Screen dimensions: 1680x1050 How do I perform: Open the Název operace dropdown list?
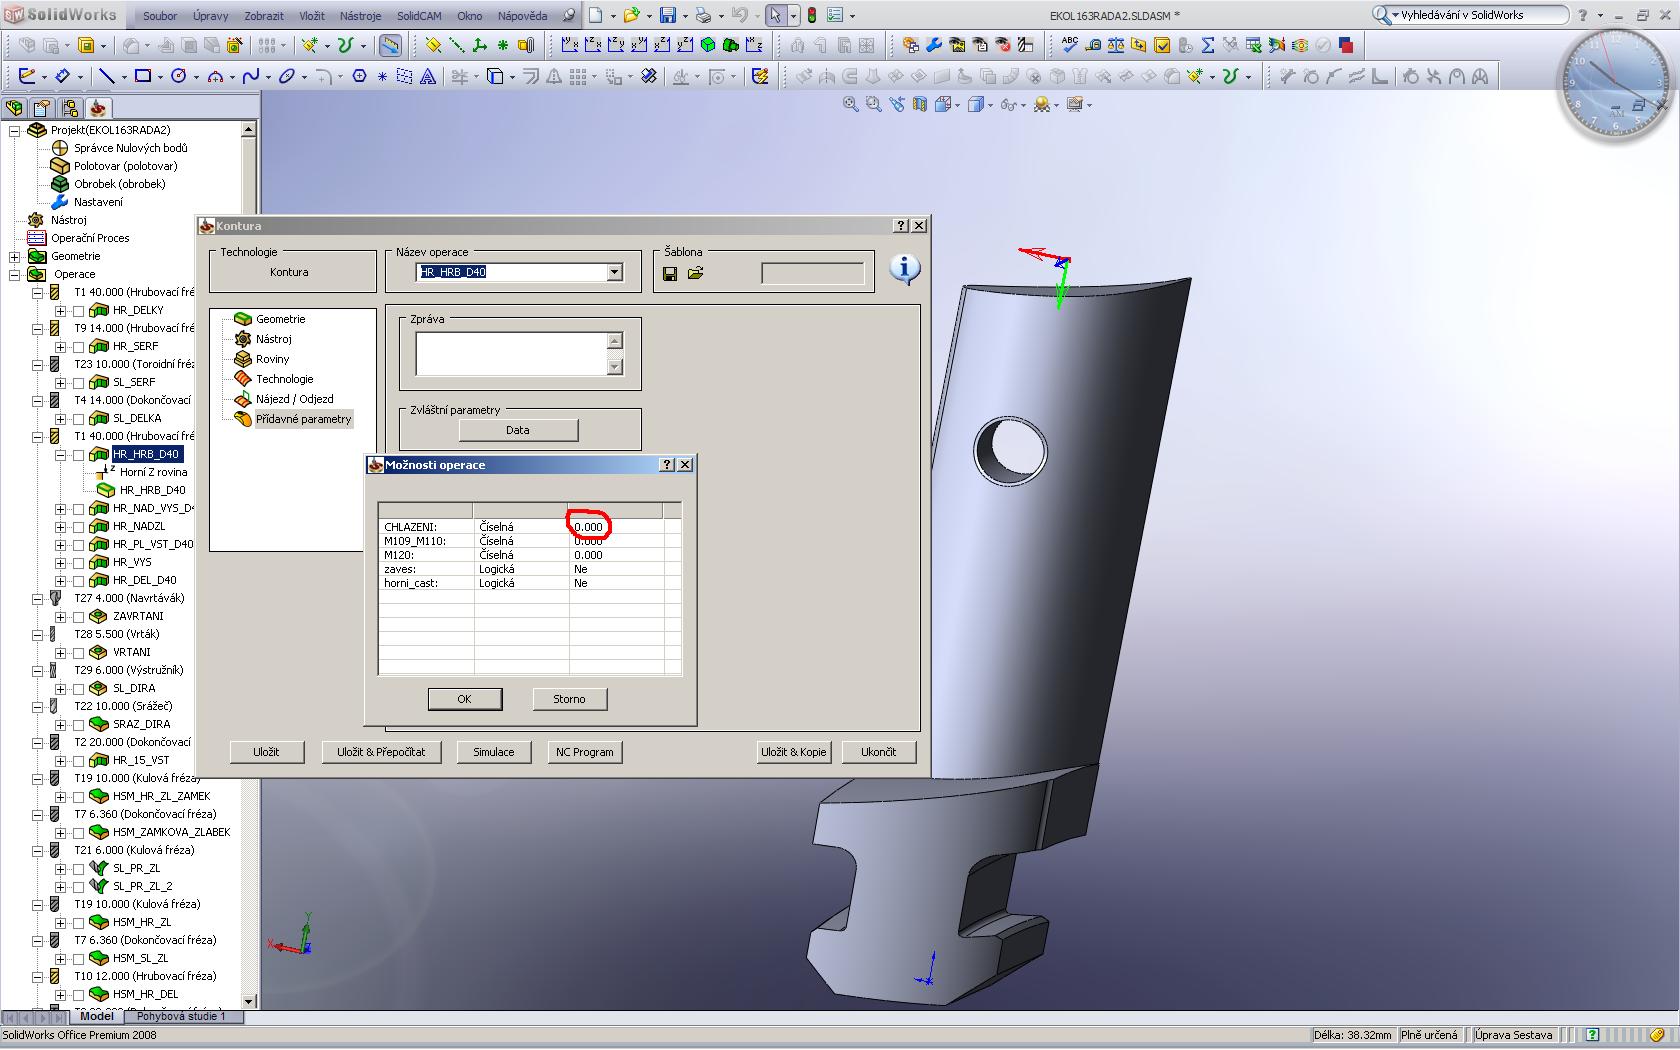pyautogui.click(x=614, y=272)
